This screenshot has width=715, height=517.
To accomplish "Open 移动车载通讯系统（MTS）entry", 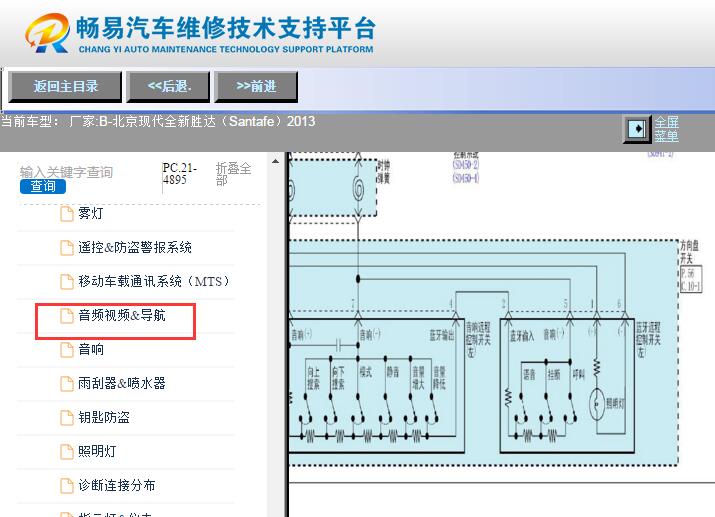I will tap(154, 281).
